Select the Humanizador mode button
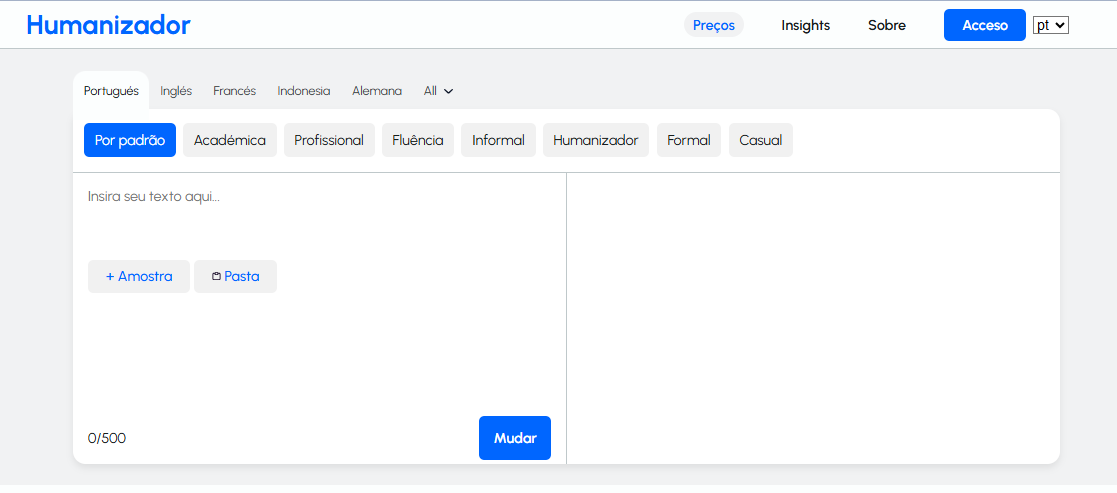1117x493 pixels. (595, 140)
